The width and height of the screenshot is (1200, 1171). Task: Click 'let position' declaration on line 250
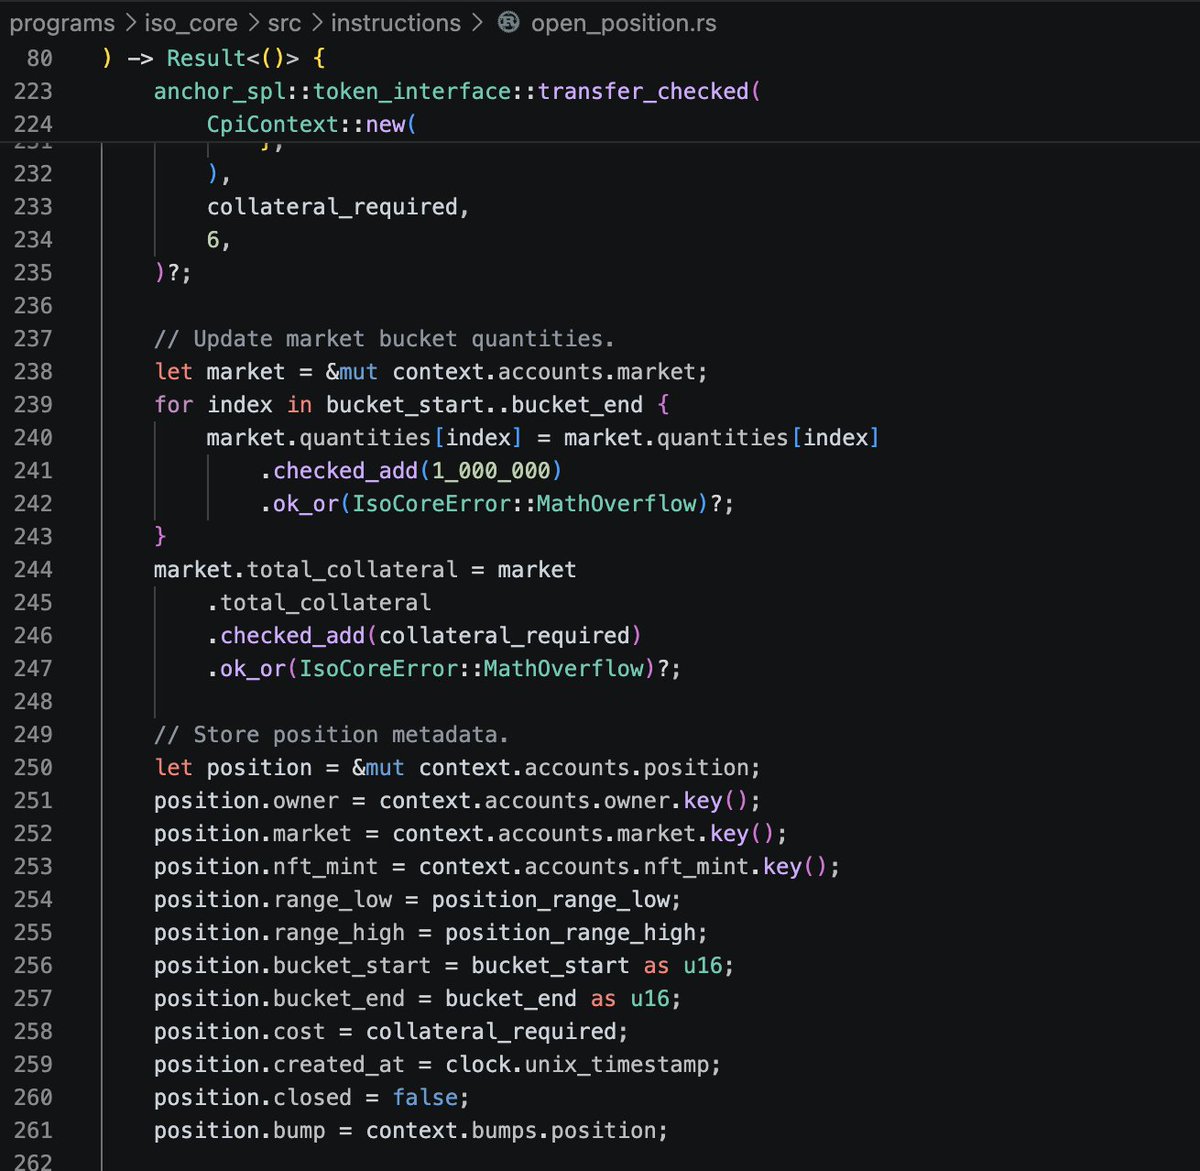(233, 767)
